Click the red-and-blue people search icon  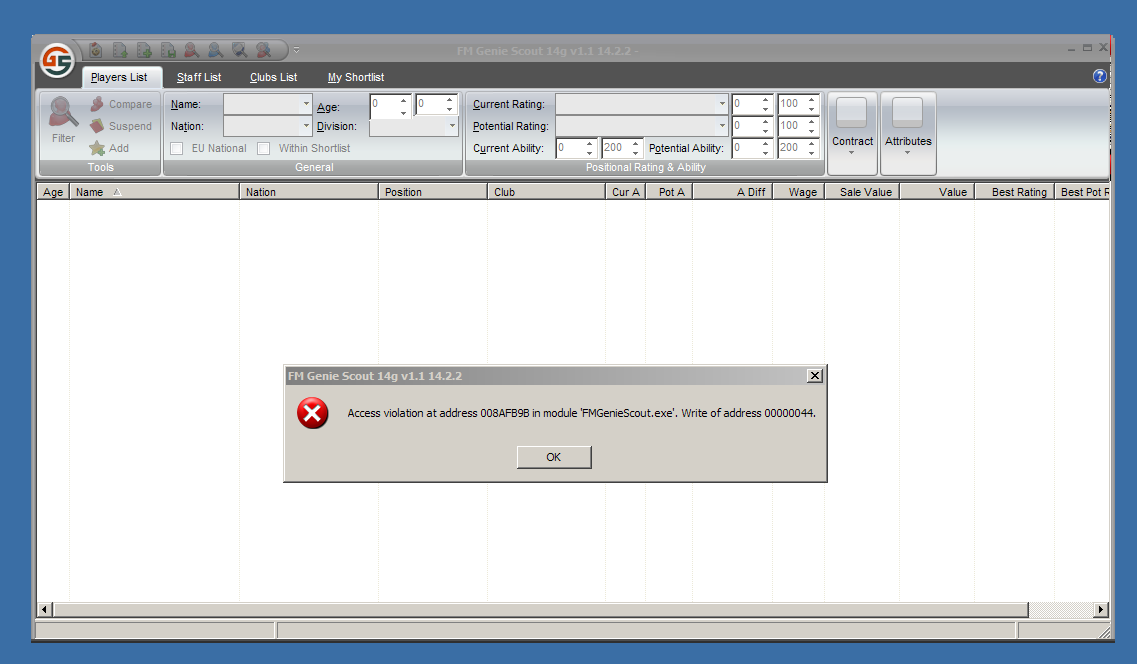coord(263,50)
